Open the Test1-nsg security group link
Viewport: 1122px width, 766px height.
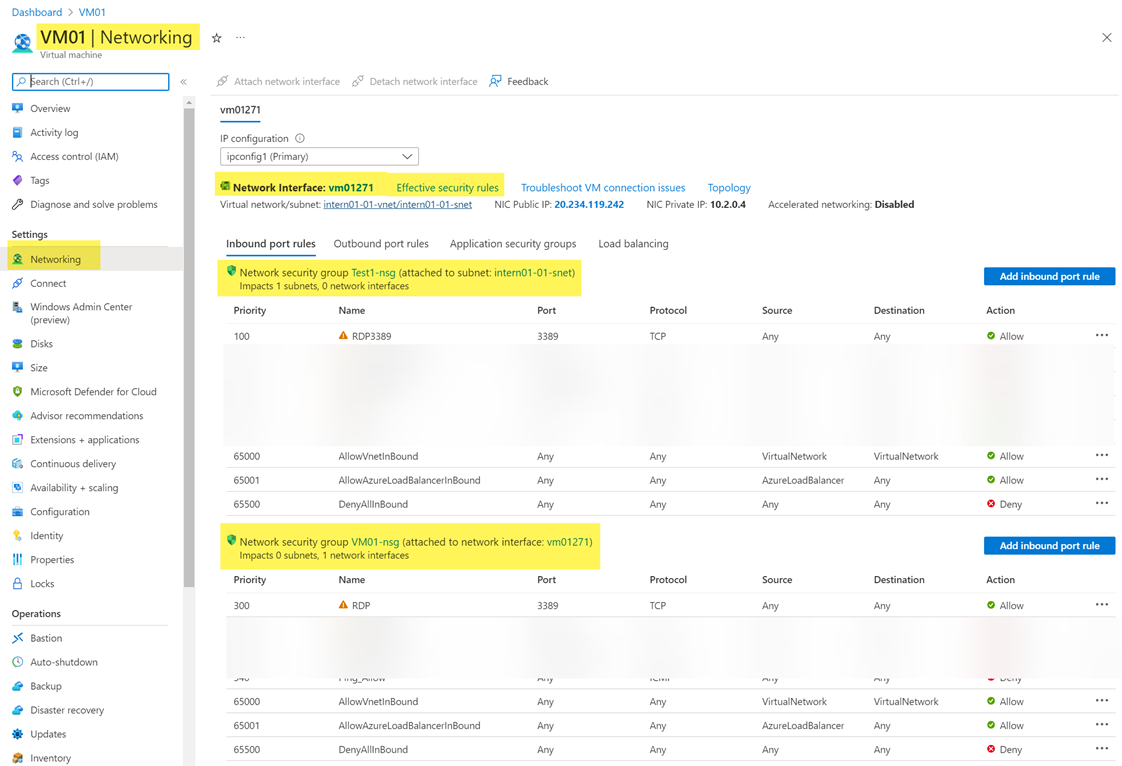pos(373,272)
